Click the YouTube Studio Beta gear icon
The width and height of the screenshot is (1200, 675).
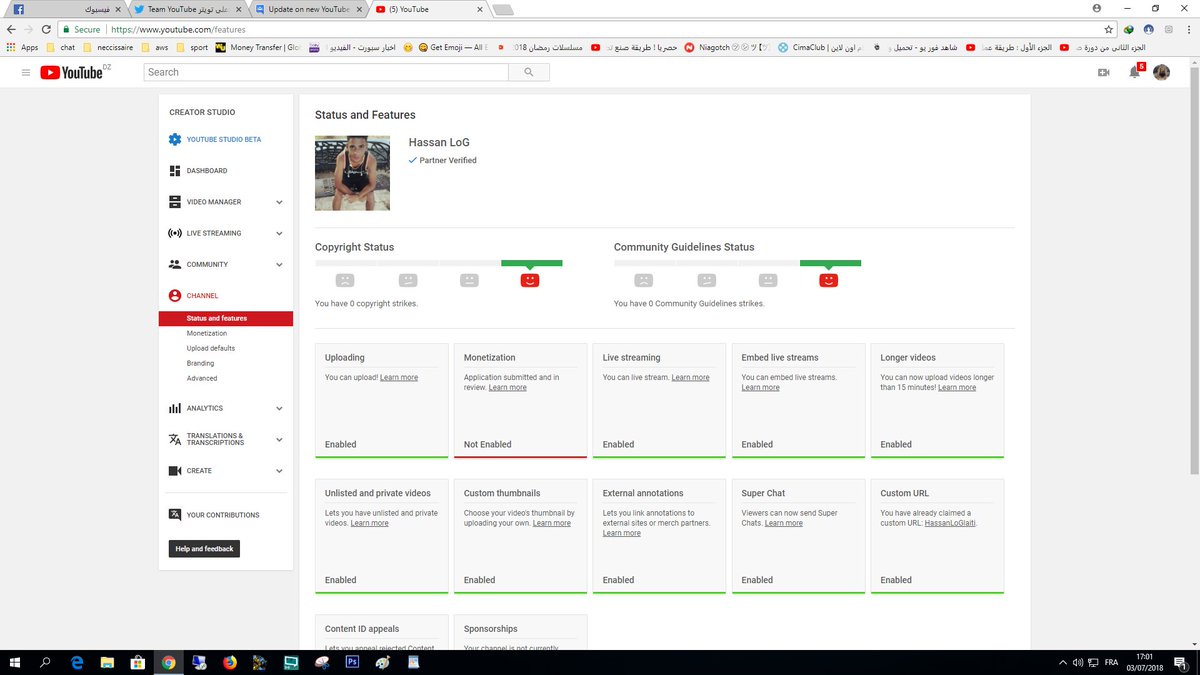tap(175, 139)
